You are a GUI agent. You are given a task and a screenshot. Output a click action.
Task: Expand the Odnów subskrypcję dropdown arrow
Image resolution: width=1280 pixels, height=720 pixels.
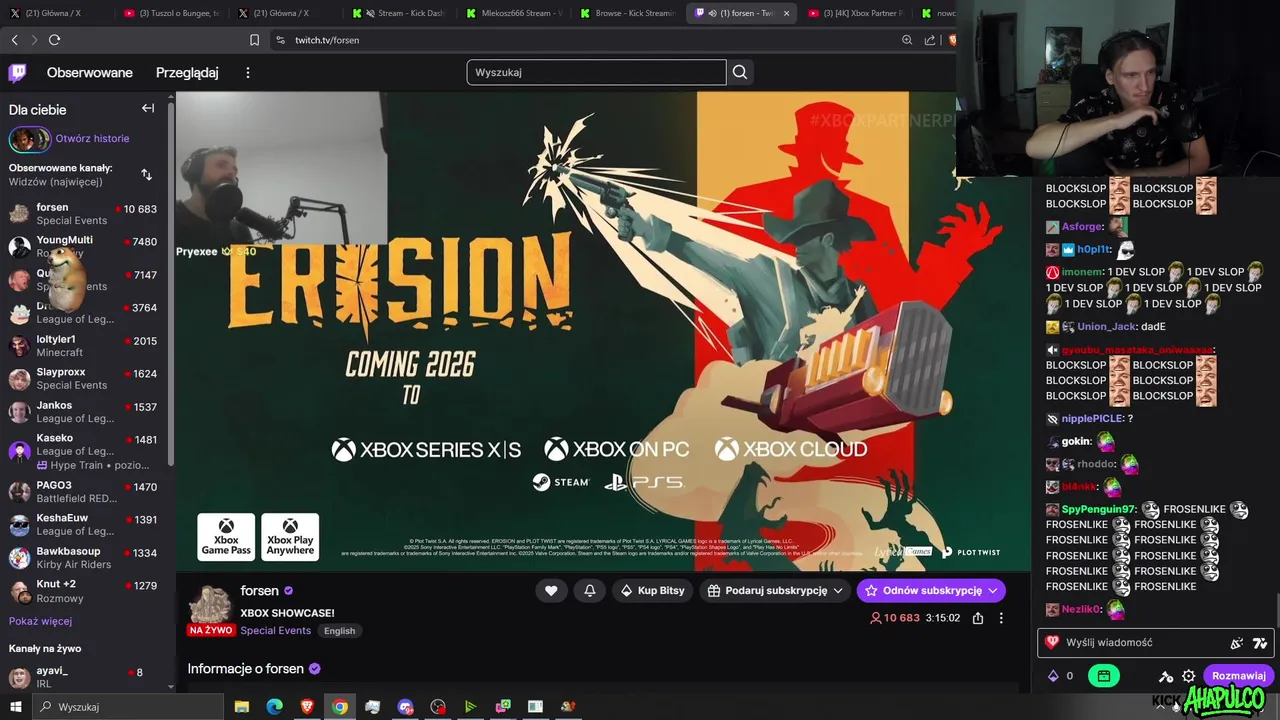[x=993, y=591]
